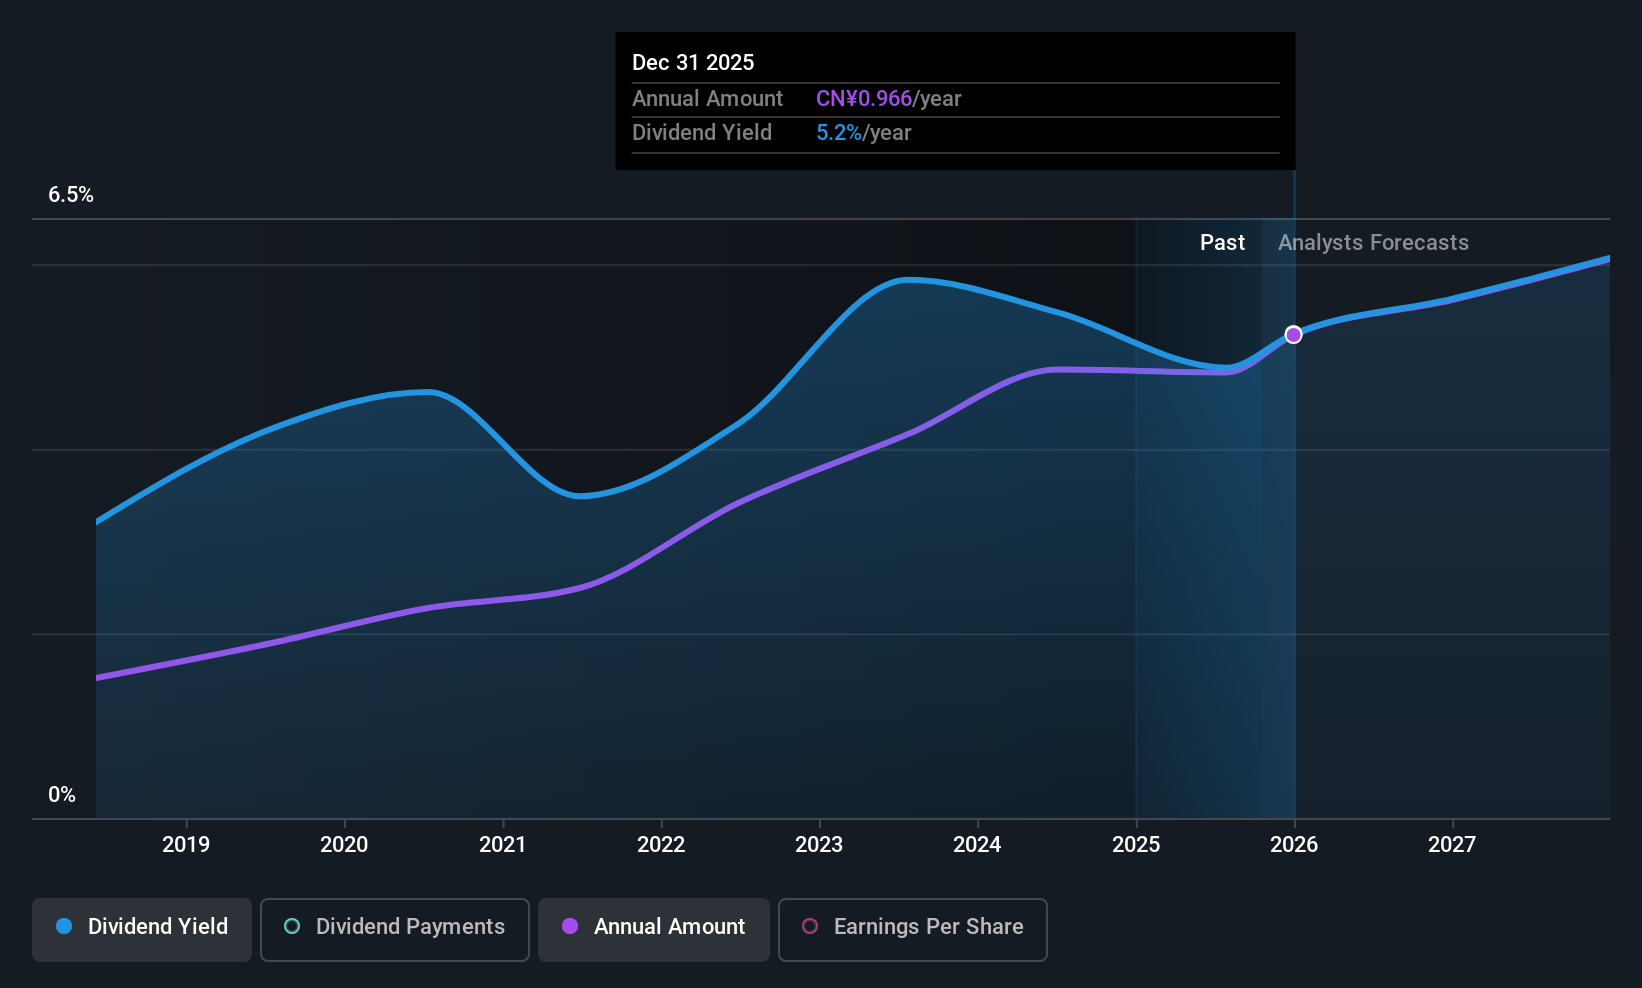The image size is (1642, 988).
Task: Click the purple Annual Amount legend dot
Action: pos(570,927)
